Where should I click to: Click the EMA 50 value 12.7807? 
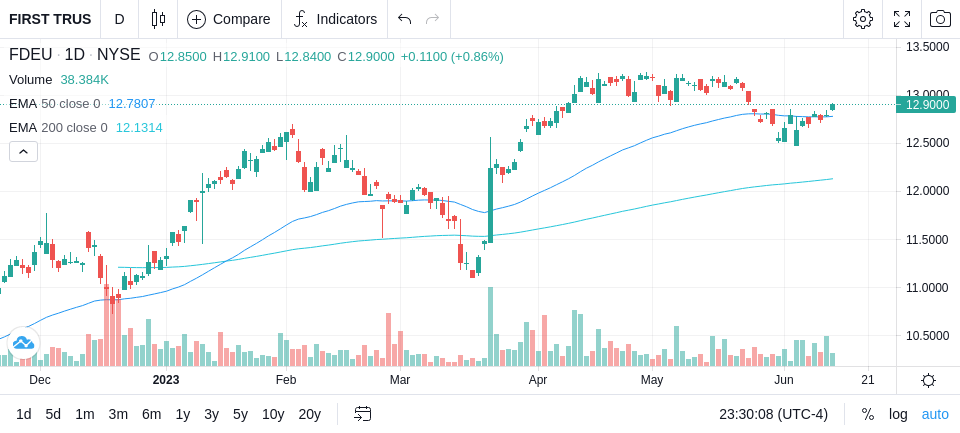(x=132, y=104)
